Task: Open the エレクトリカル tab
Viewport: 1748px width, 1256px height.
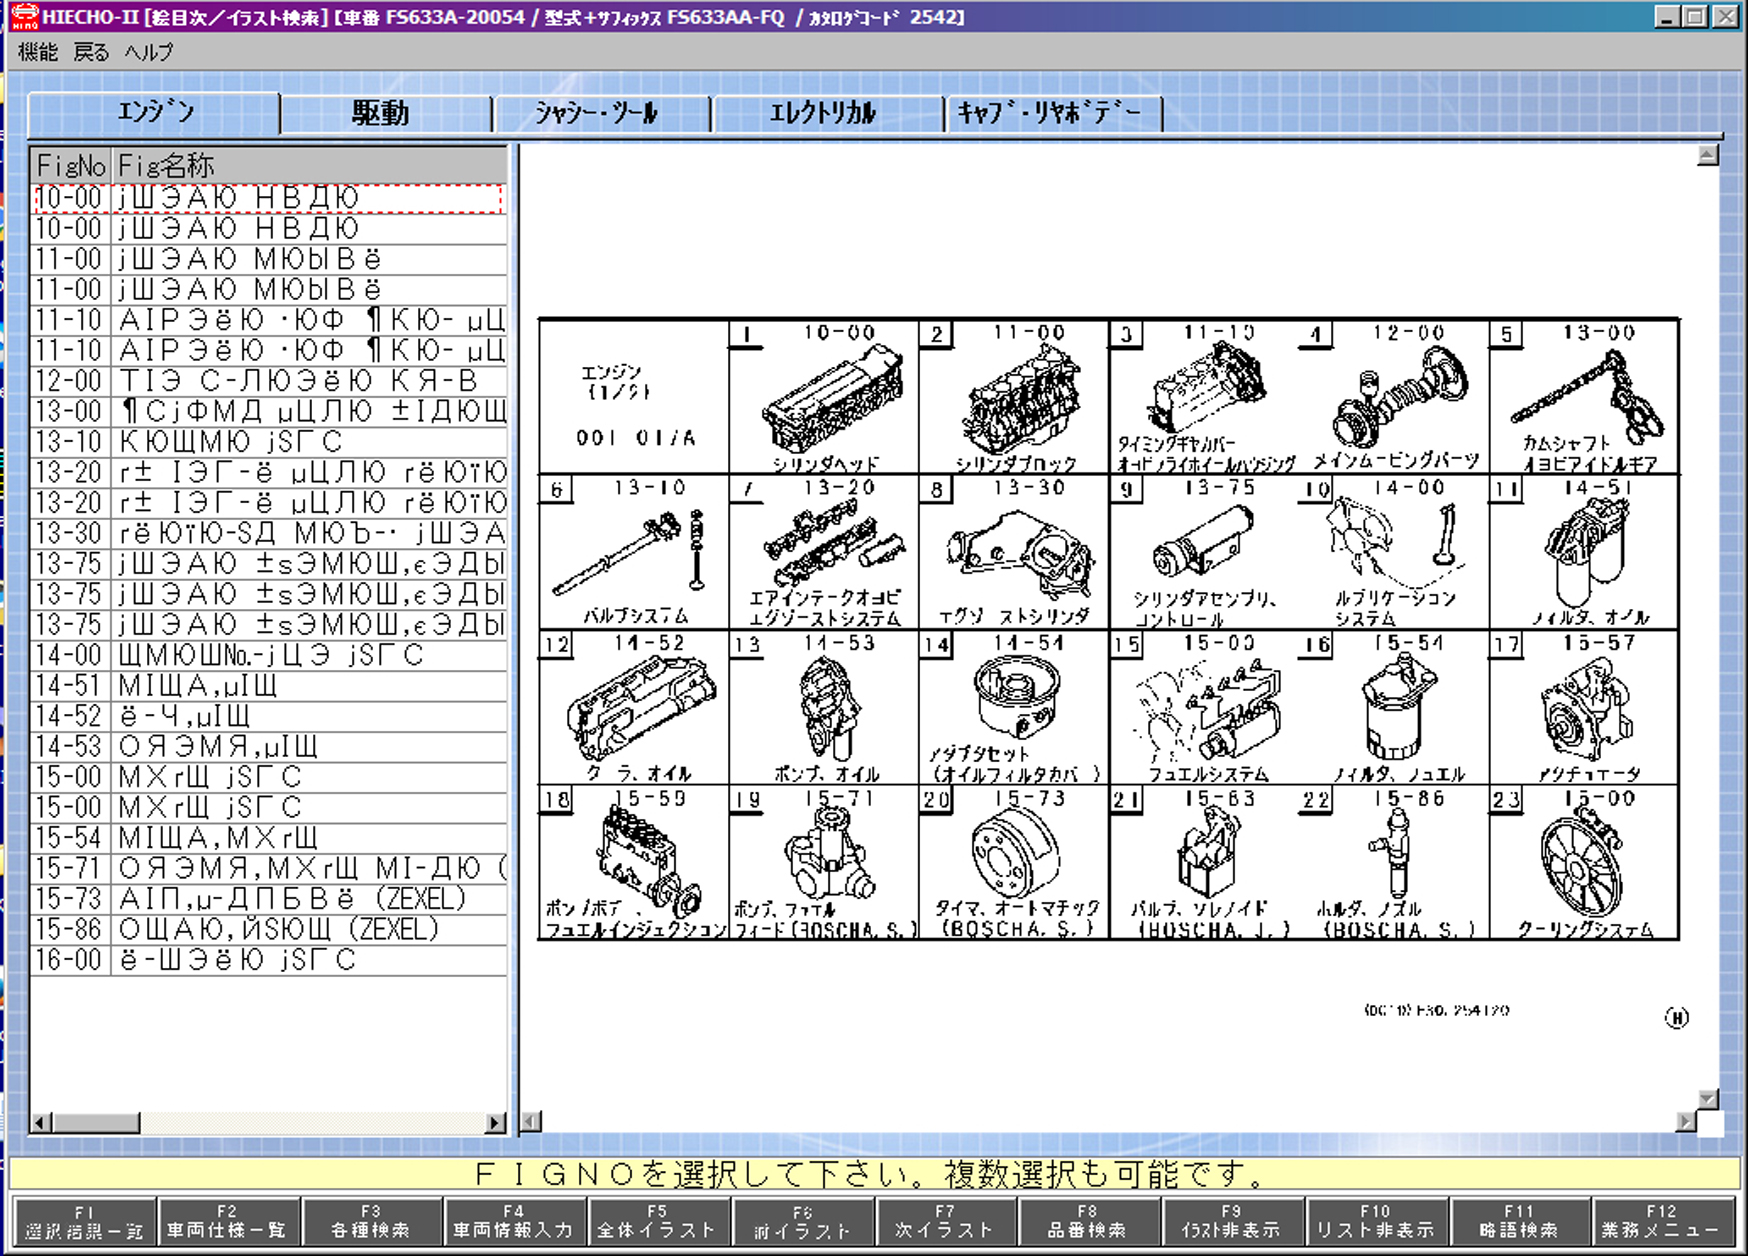Action: pos(824,113)
